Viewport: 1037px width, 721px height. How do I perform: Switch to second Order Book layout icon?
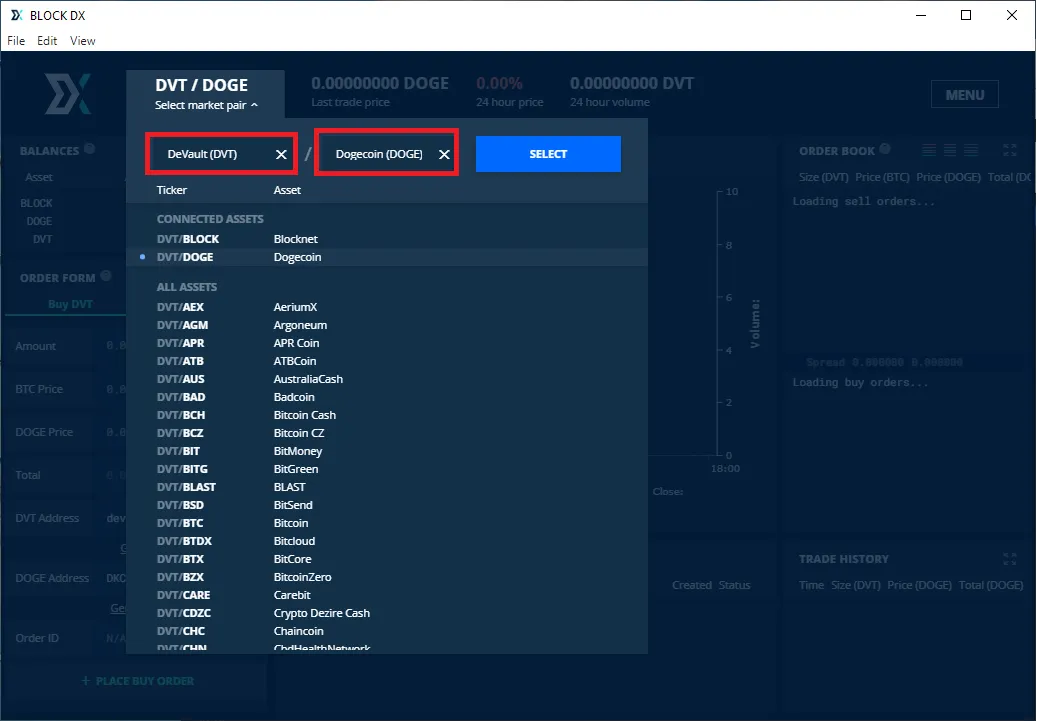[x=950, y=150]
